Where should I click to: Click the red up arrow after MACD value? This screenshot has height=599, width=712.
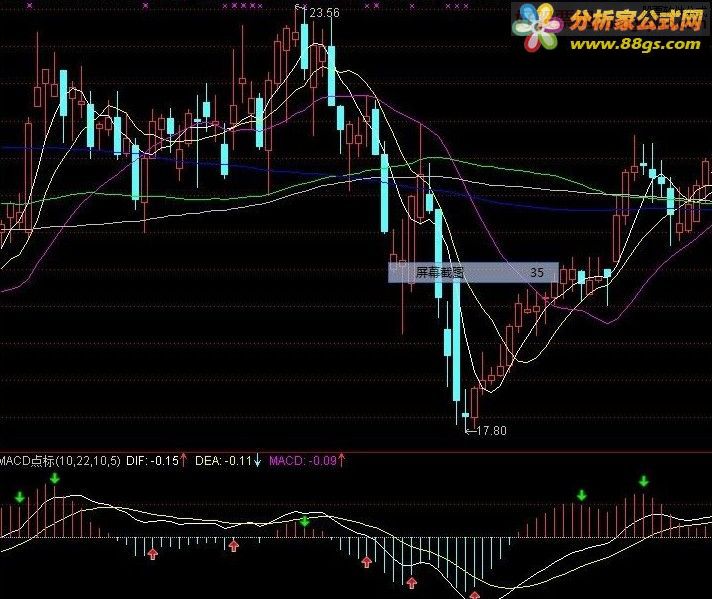(341, 460)
